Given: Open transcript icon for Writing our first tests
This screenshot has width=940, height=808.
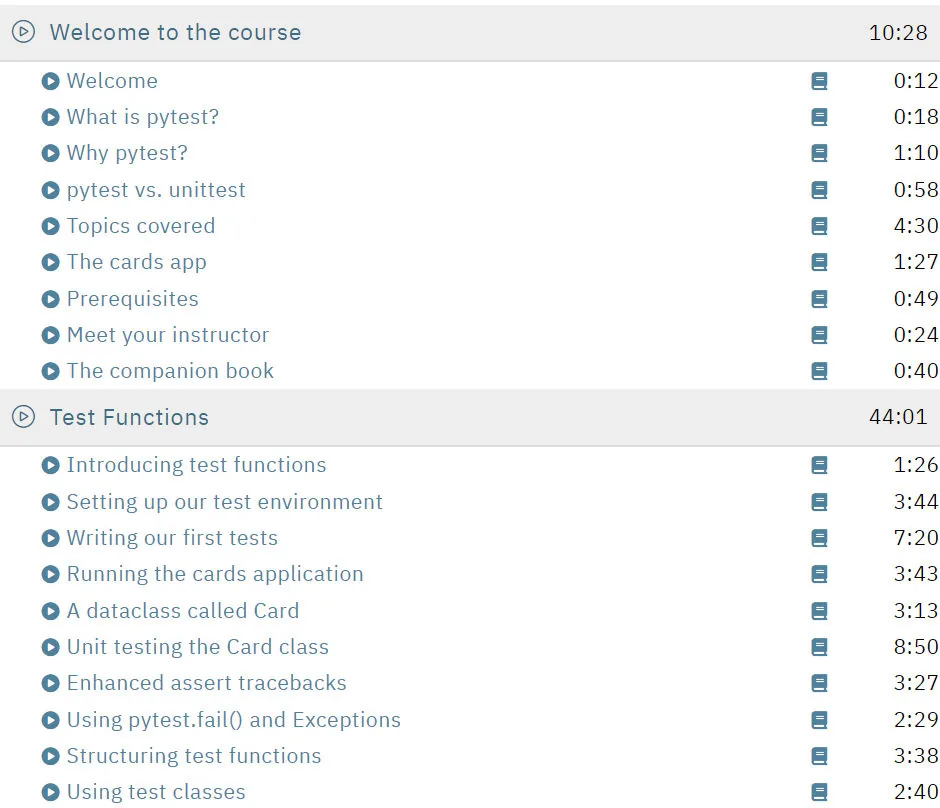Looking at the screenshot, I should coord(819,538).
